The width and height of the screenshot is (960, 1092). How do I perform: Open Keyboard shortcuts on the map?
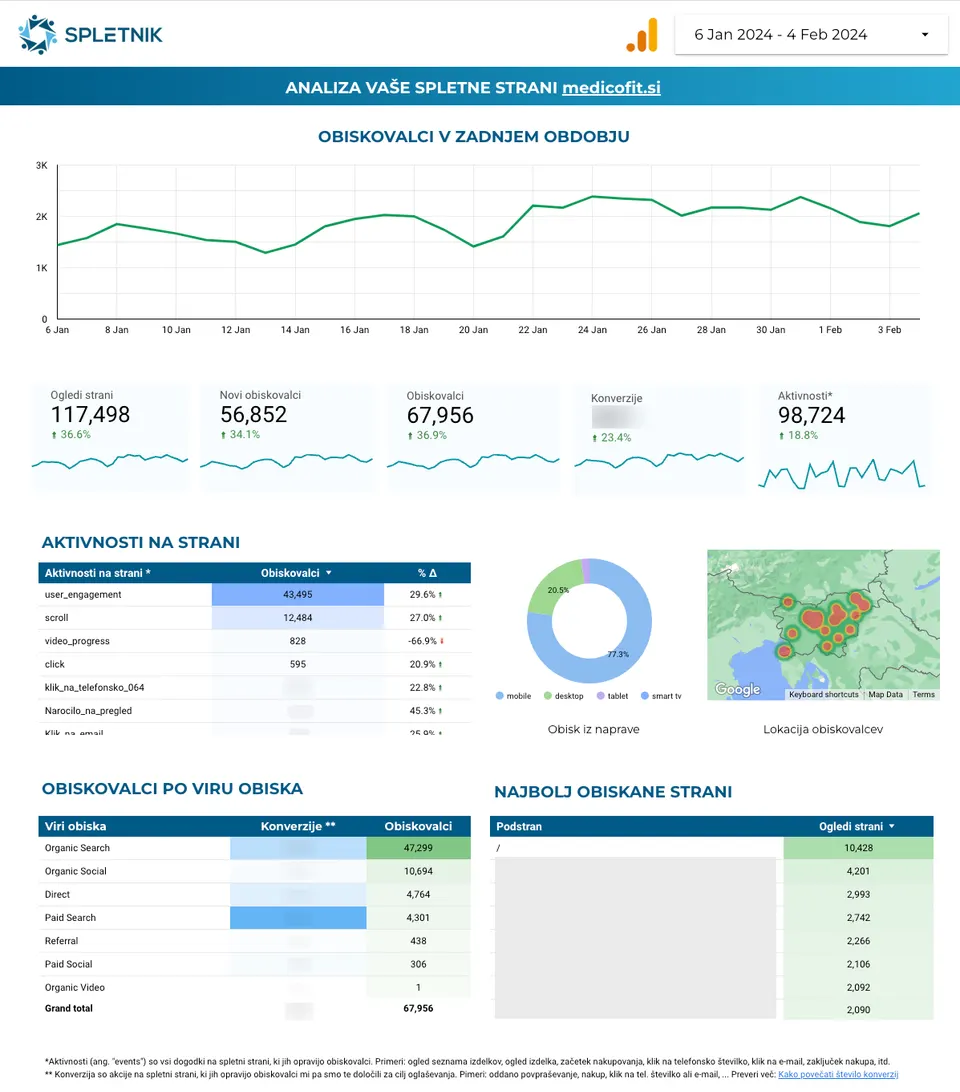(x=823, y=694)
